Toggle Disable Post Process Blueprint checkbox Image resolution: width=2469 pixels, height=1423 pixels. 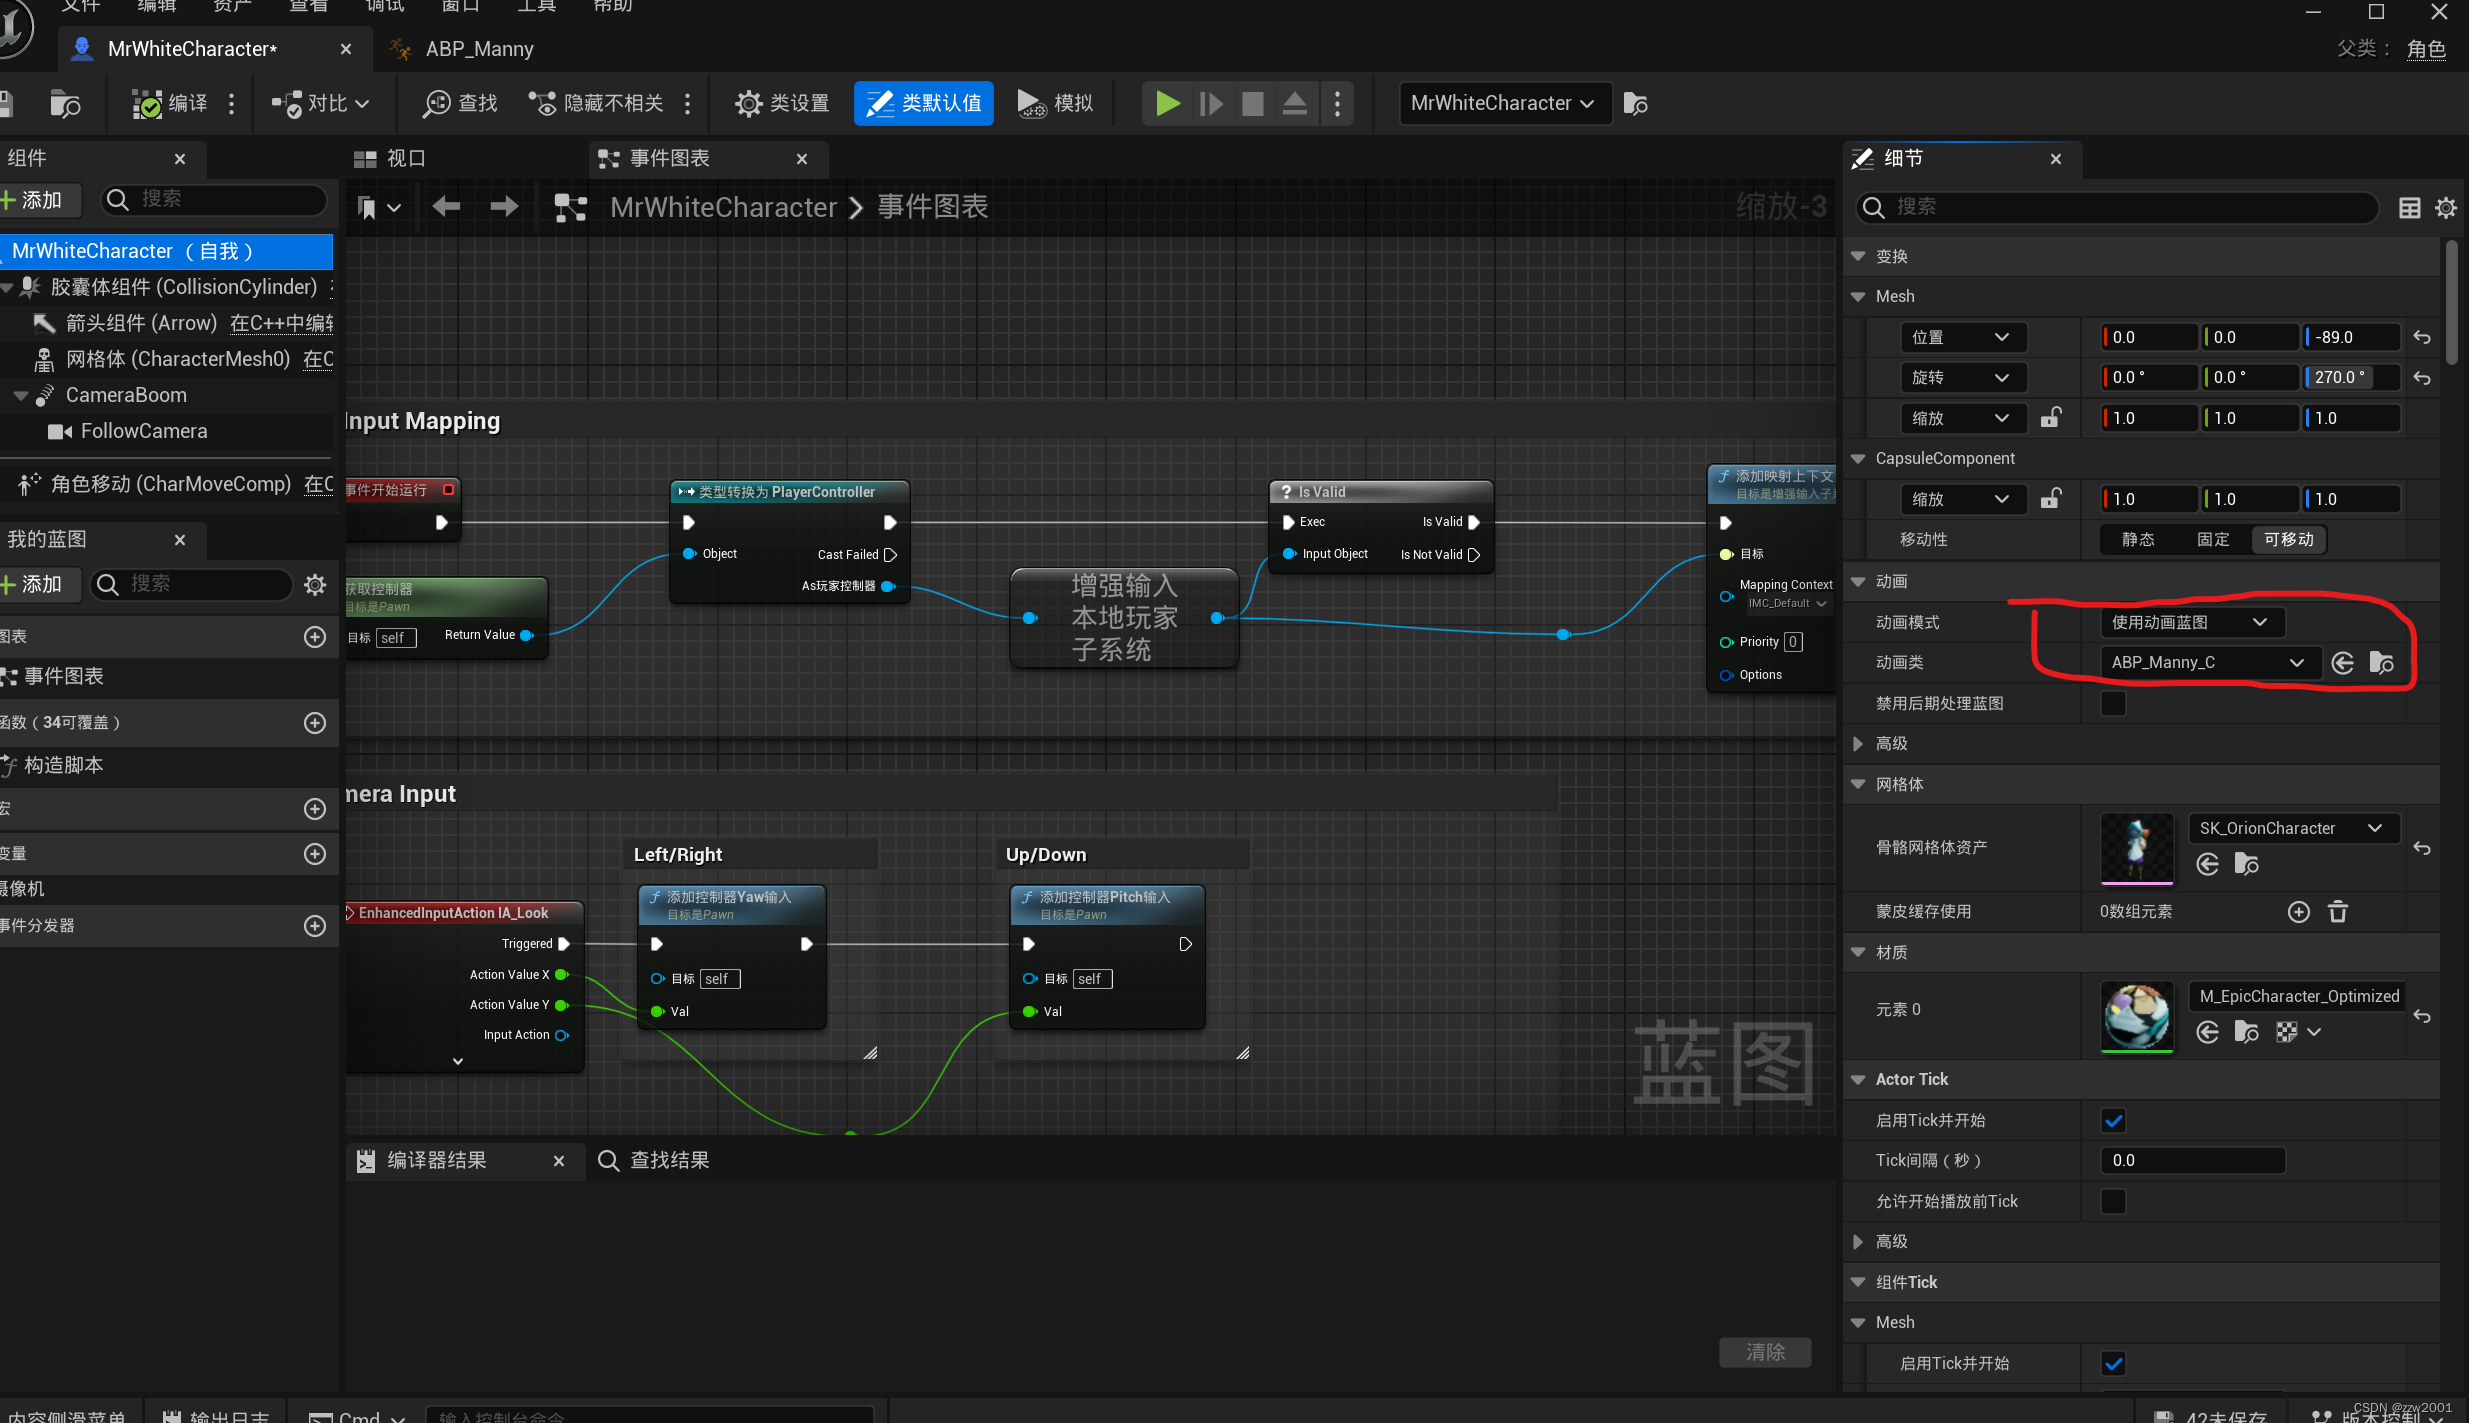[2113, 703]
